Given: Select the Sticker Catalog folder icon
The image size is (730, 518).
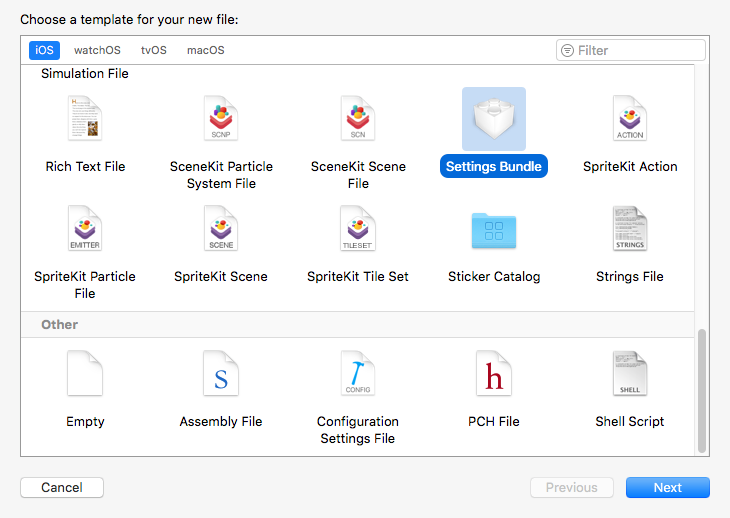Looking at the screenshot, I should point(494,231).
